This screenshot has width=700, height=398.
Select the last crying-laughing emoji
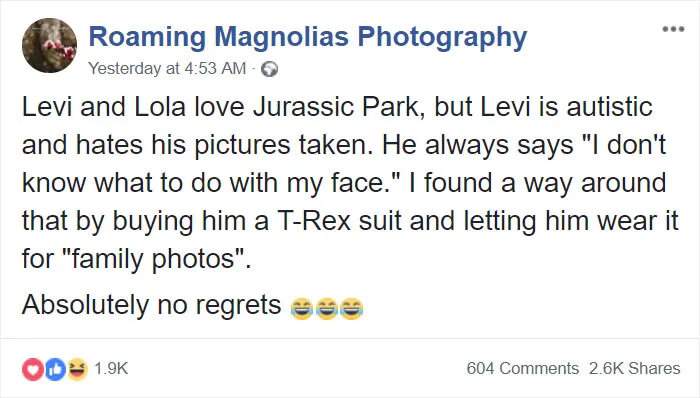coord(351,309)
